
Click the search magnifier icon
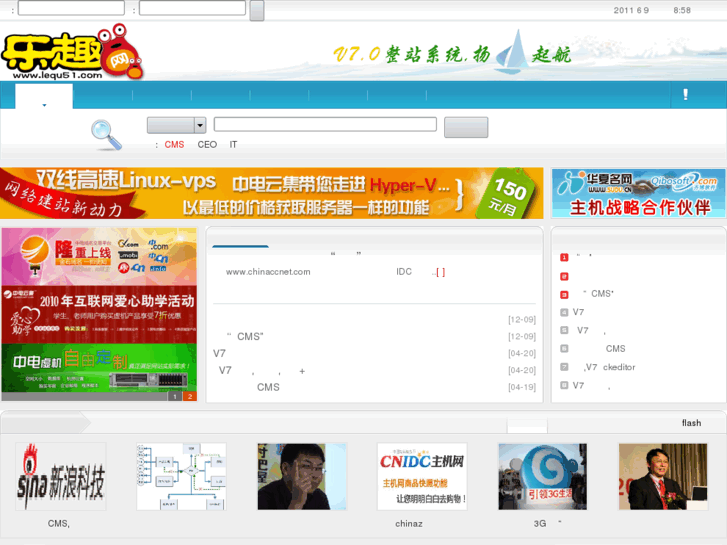coord(106,135)
